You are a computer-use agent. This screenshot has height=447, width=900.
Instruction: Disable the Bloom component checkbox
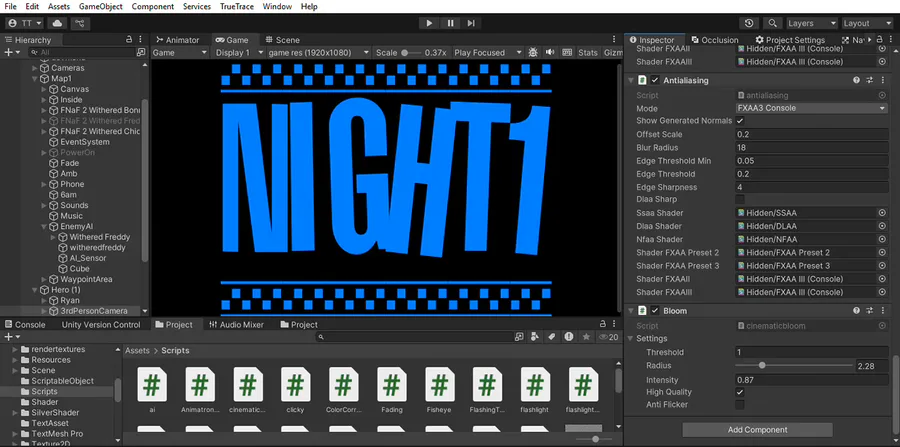[655, 310]
